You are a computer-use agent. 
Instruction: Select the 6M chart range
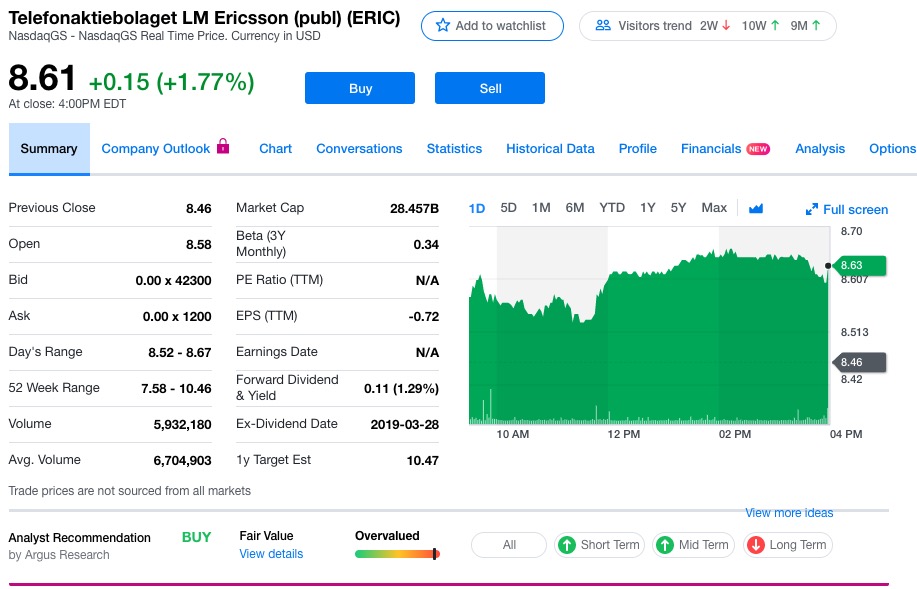(575, 208)
